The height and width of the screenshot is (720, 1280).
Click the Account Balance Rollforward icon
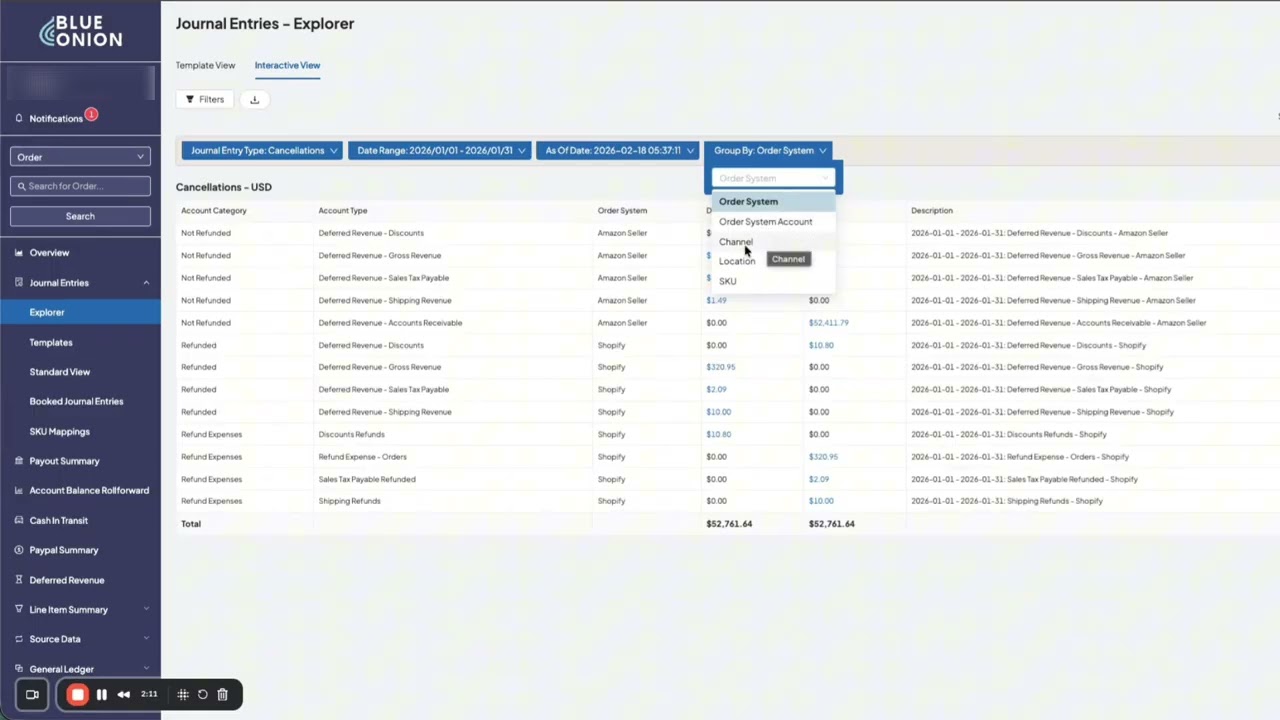point(19,491)
